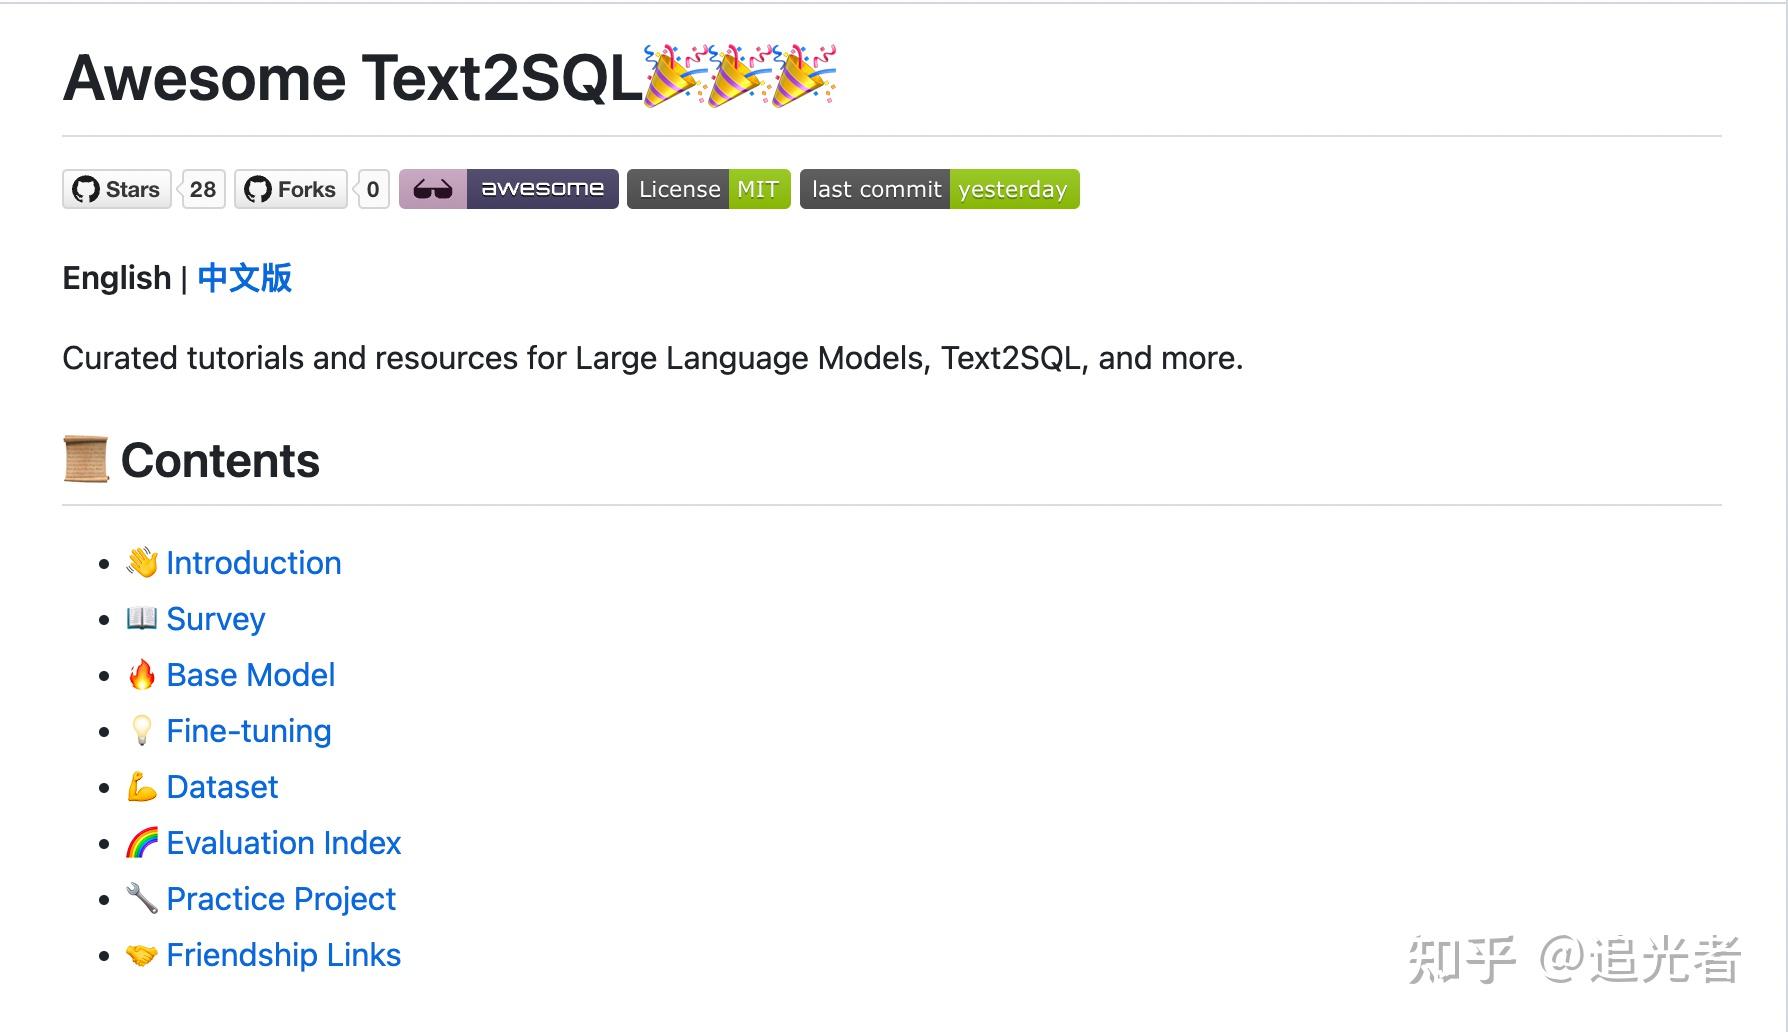Open the Dataset section link

222,787
